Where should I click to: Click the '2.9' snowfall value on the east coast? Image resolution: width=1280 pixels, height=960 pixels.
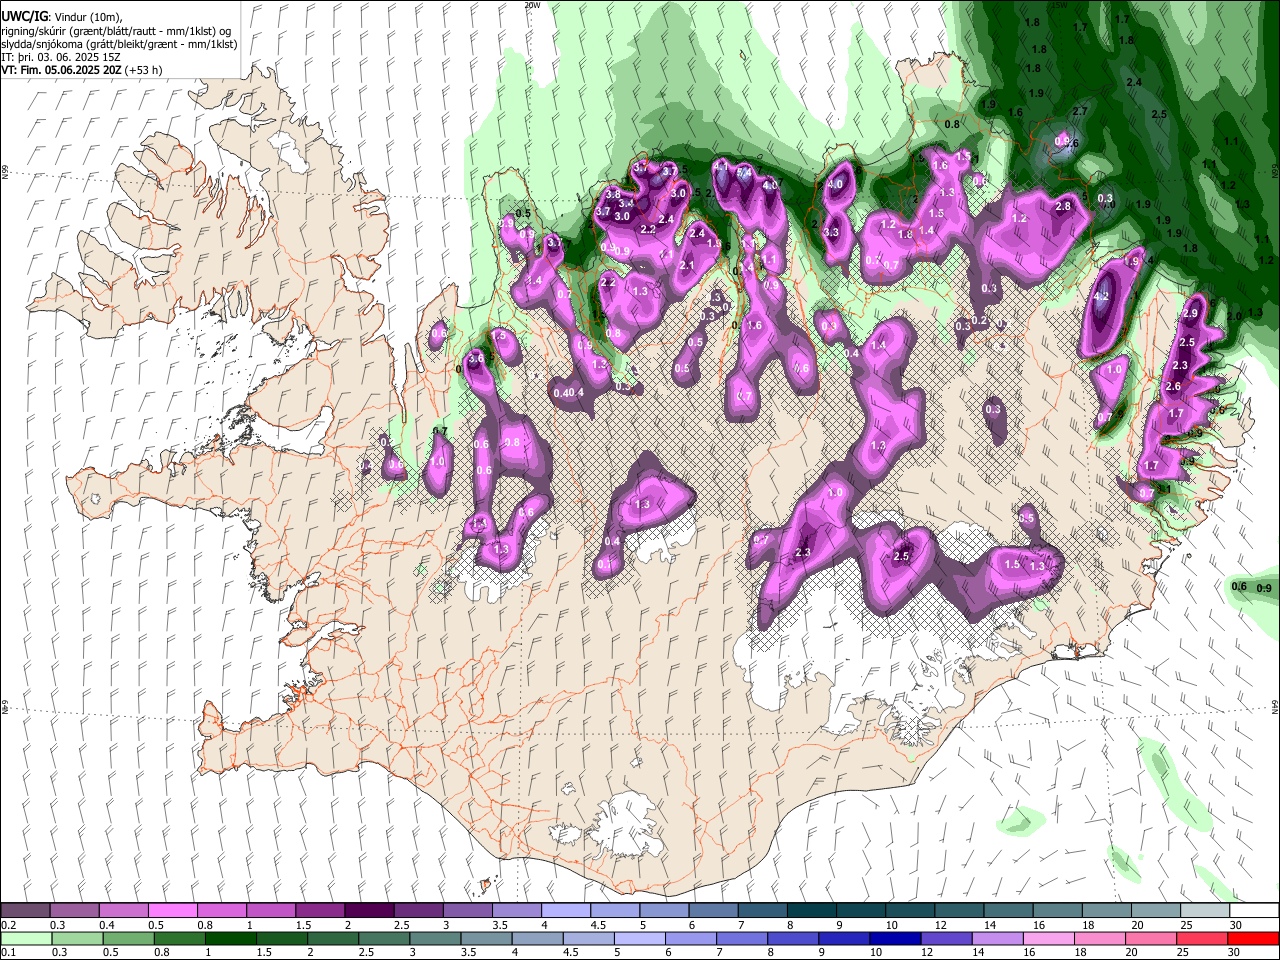pyautogui.click(x=1190, y=314)
